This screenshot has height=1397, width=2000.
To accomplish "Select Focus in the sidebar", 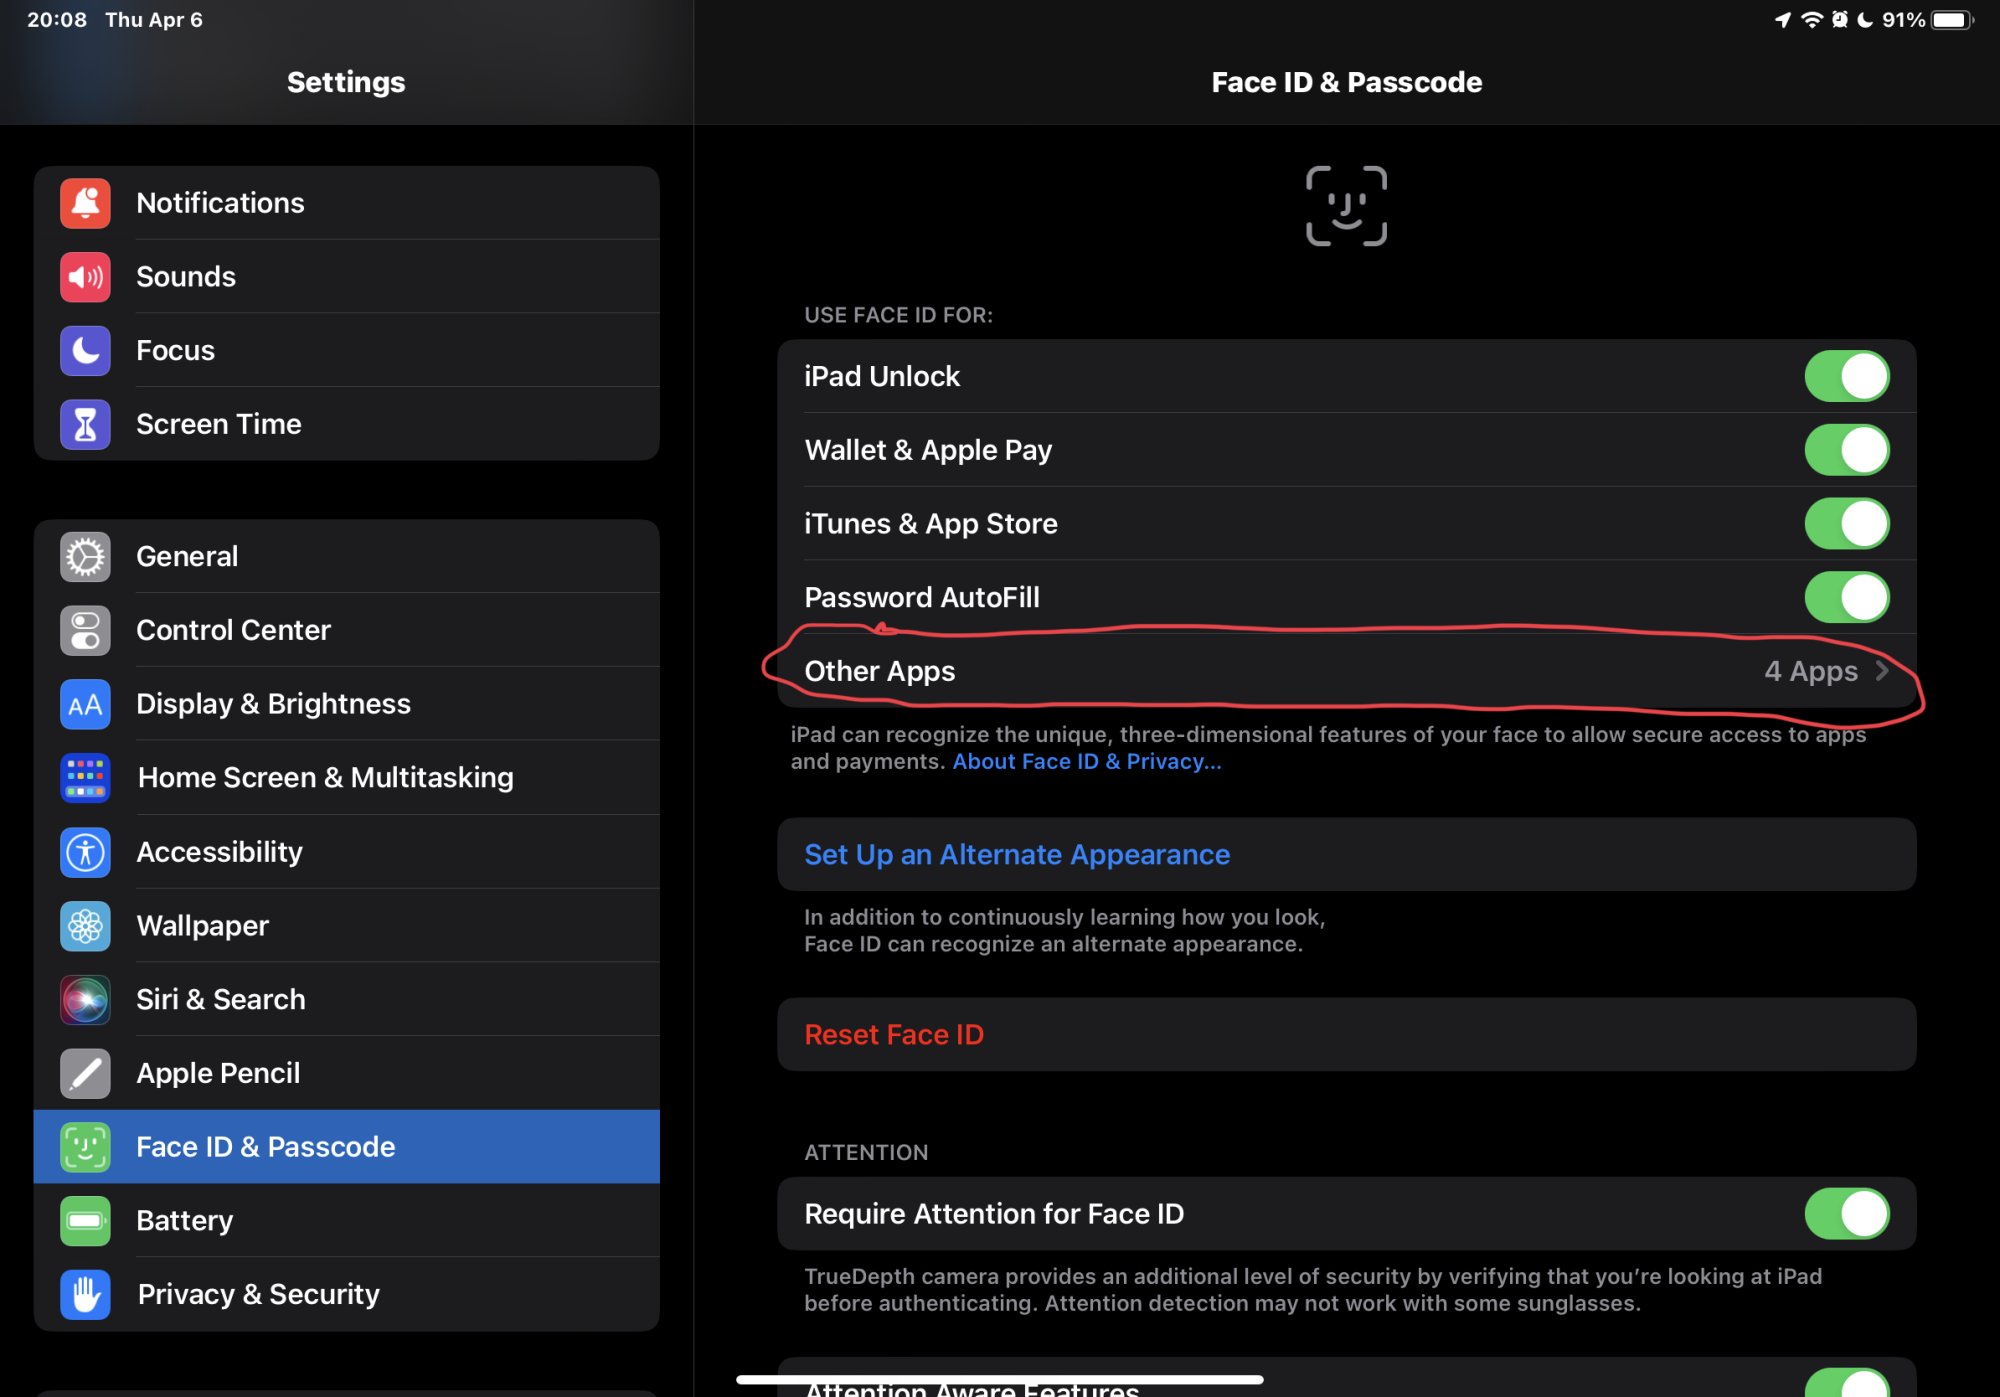I will click(x=346, y=351).
